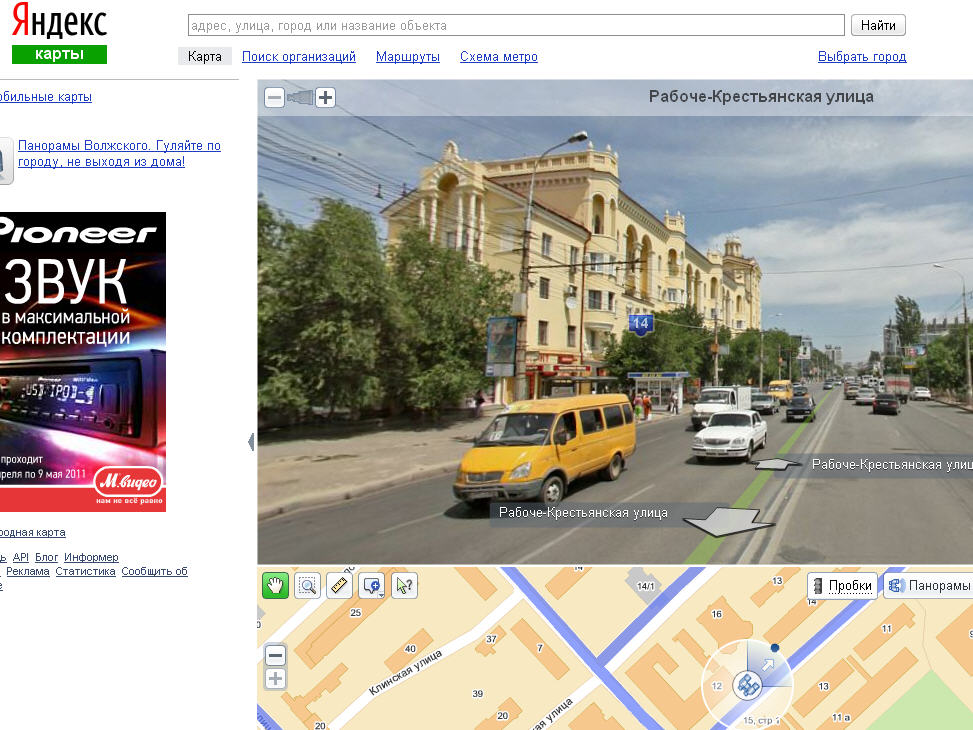Image resolution: width=973 pixels, height=730 pixels.
Task: Click the 15, стр 1 building label
Action: (x=761, y=721)
